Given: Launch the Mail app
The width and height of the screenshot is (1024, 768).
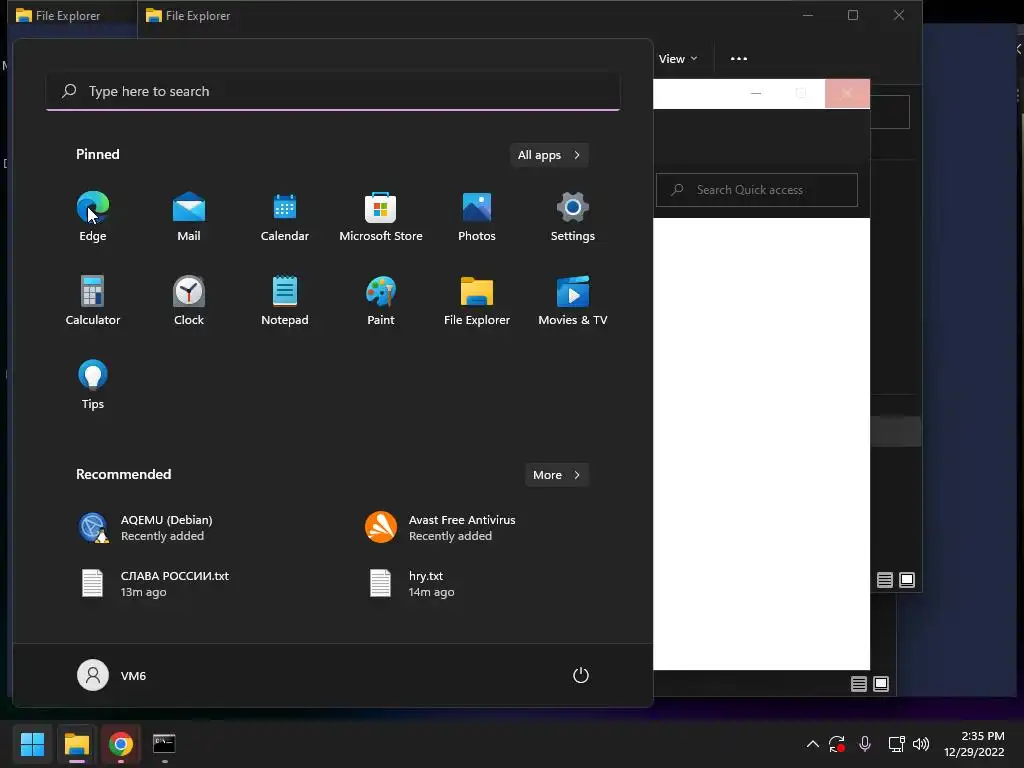Looking at the screenshot, I should pos(189,217).
